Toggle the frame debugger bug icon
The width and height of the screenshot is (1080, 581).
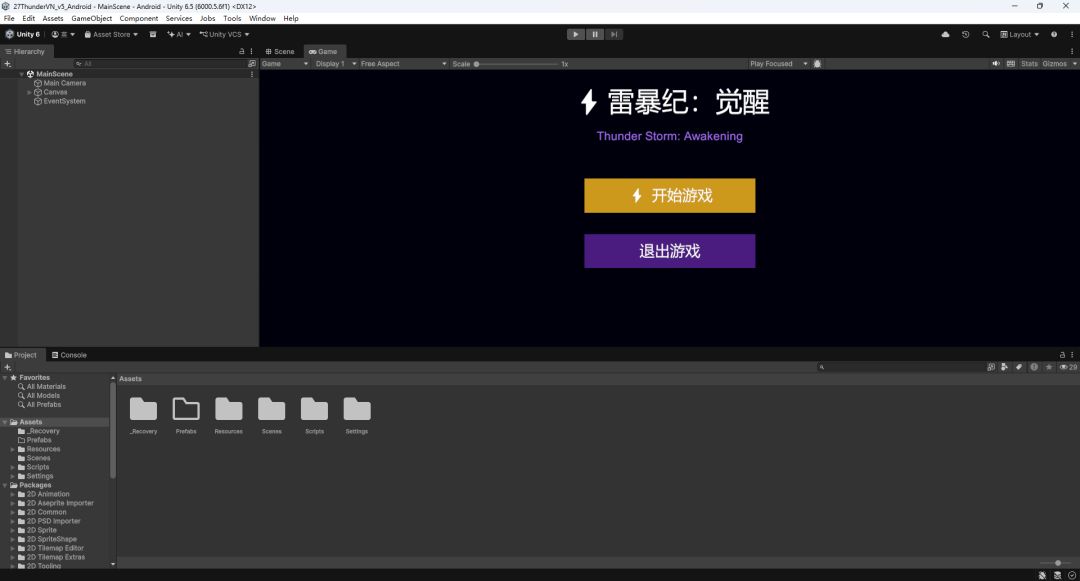point(818,64)
